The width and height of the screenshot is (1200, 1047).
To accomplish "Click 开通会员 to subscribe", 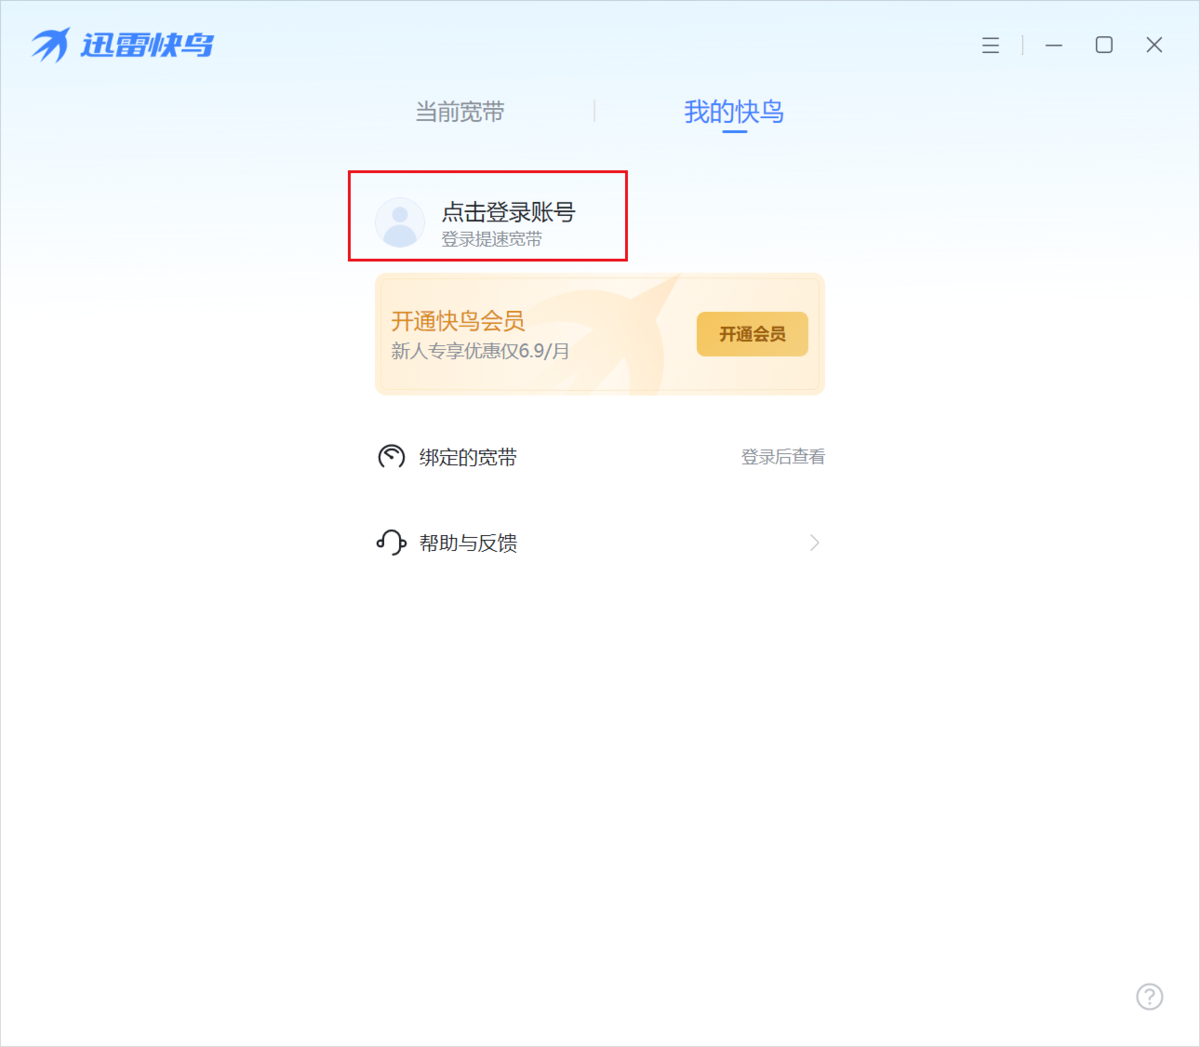I will 752,334.
